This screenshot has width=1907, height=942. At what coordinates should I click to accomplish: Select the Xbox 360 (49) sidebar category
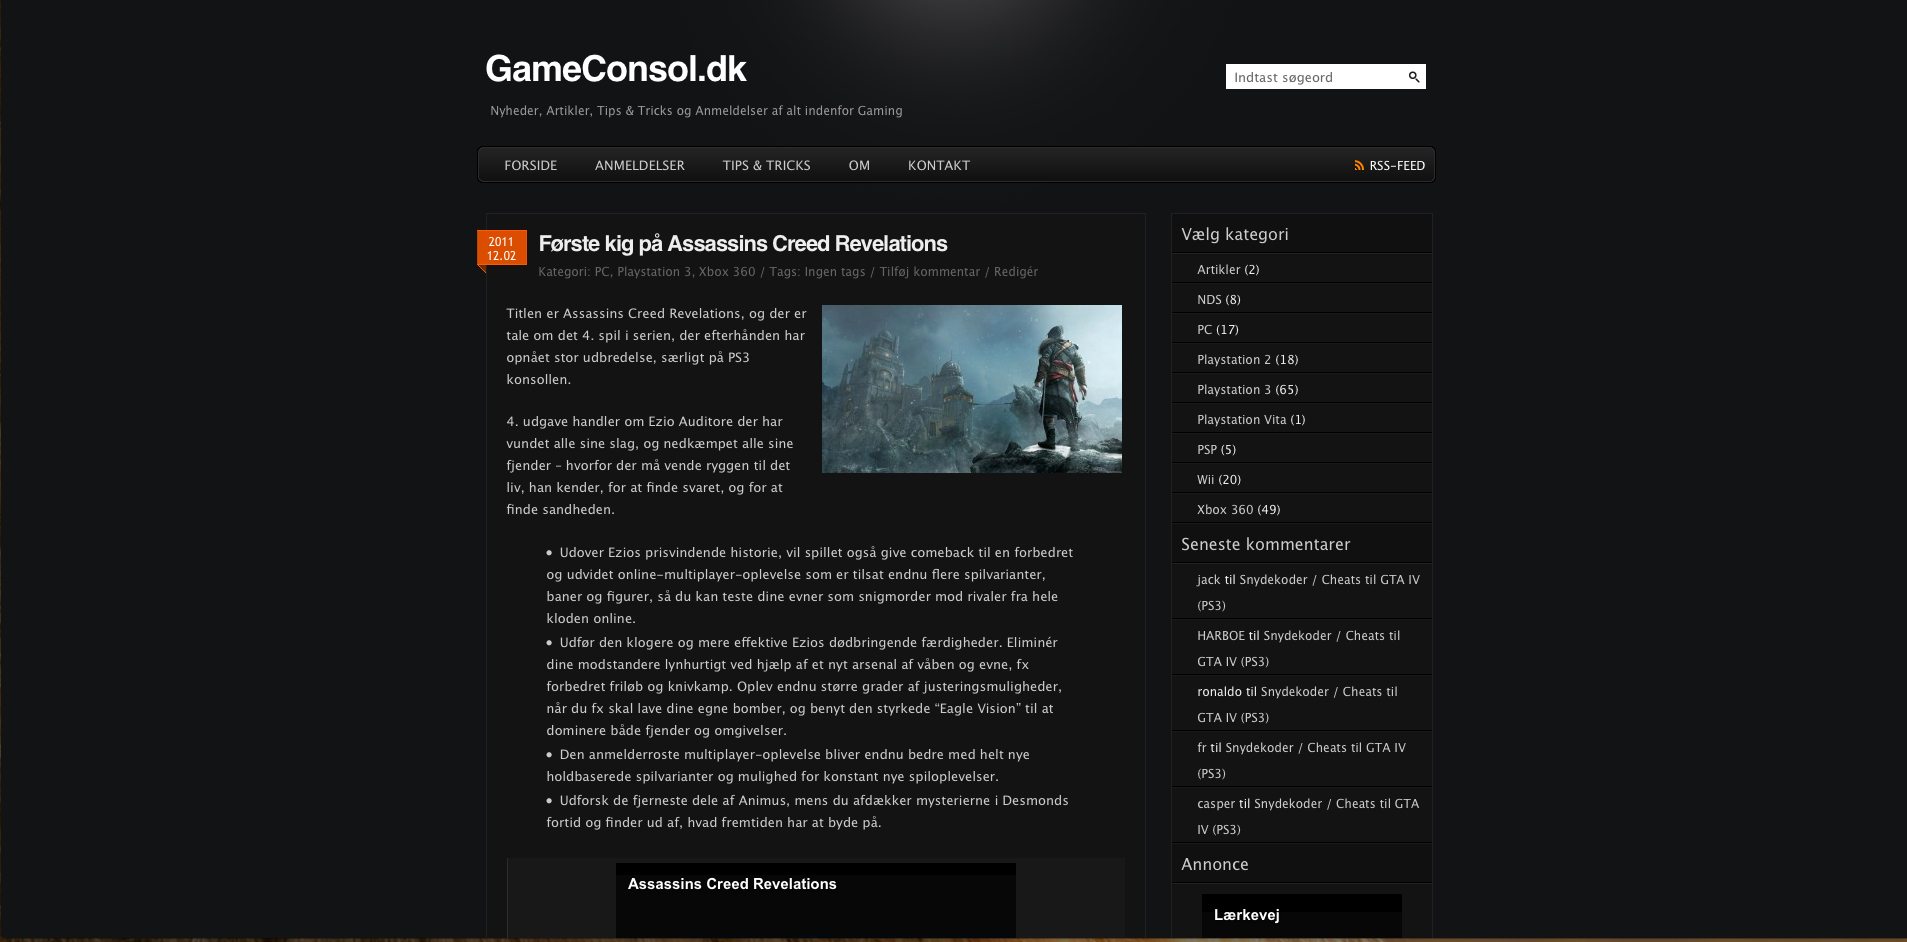[1239, 509]
